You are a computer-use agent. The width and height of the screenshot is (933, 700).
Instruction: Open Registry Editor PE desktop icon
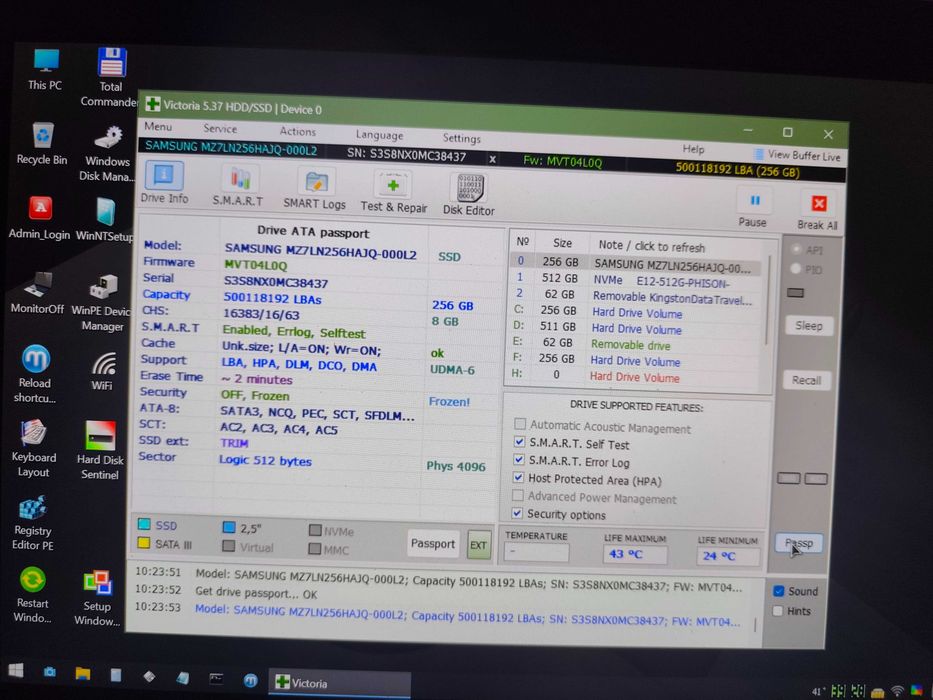[x=33, y=522]
